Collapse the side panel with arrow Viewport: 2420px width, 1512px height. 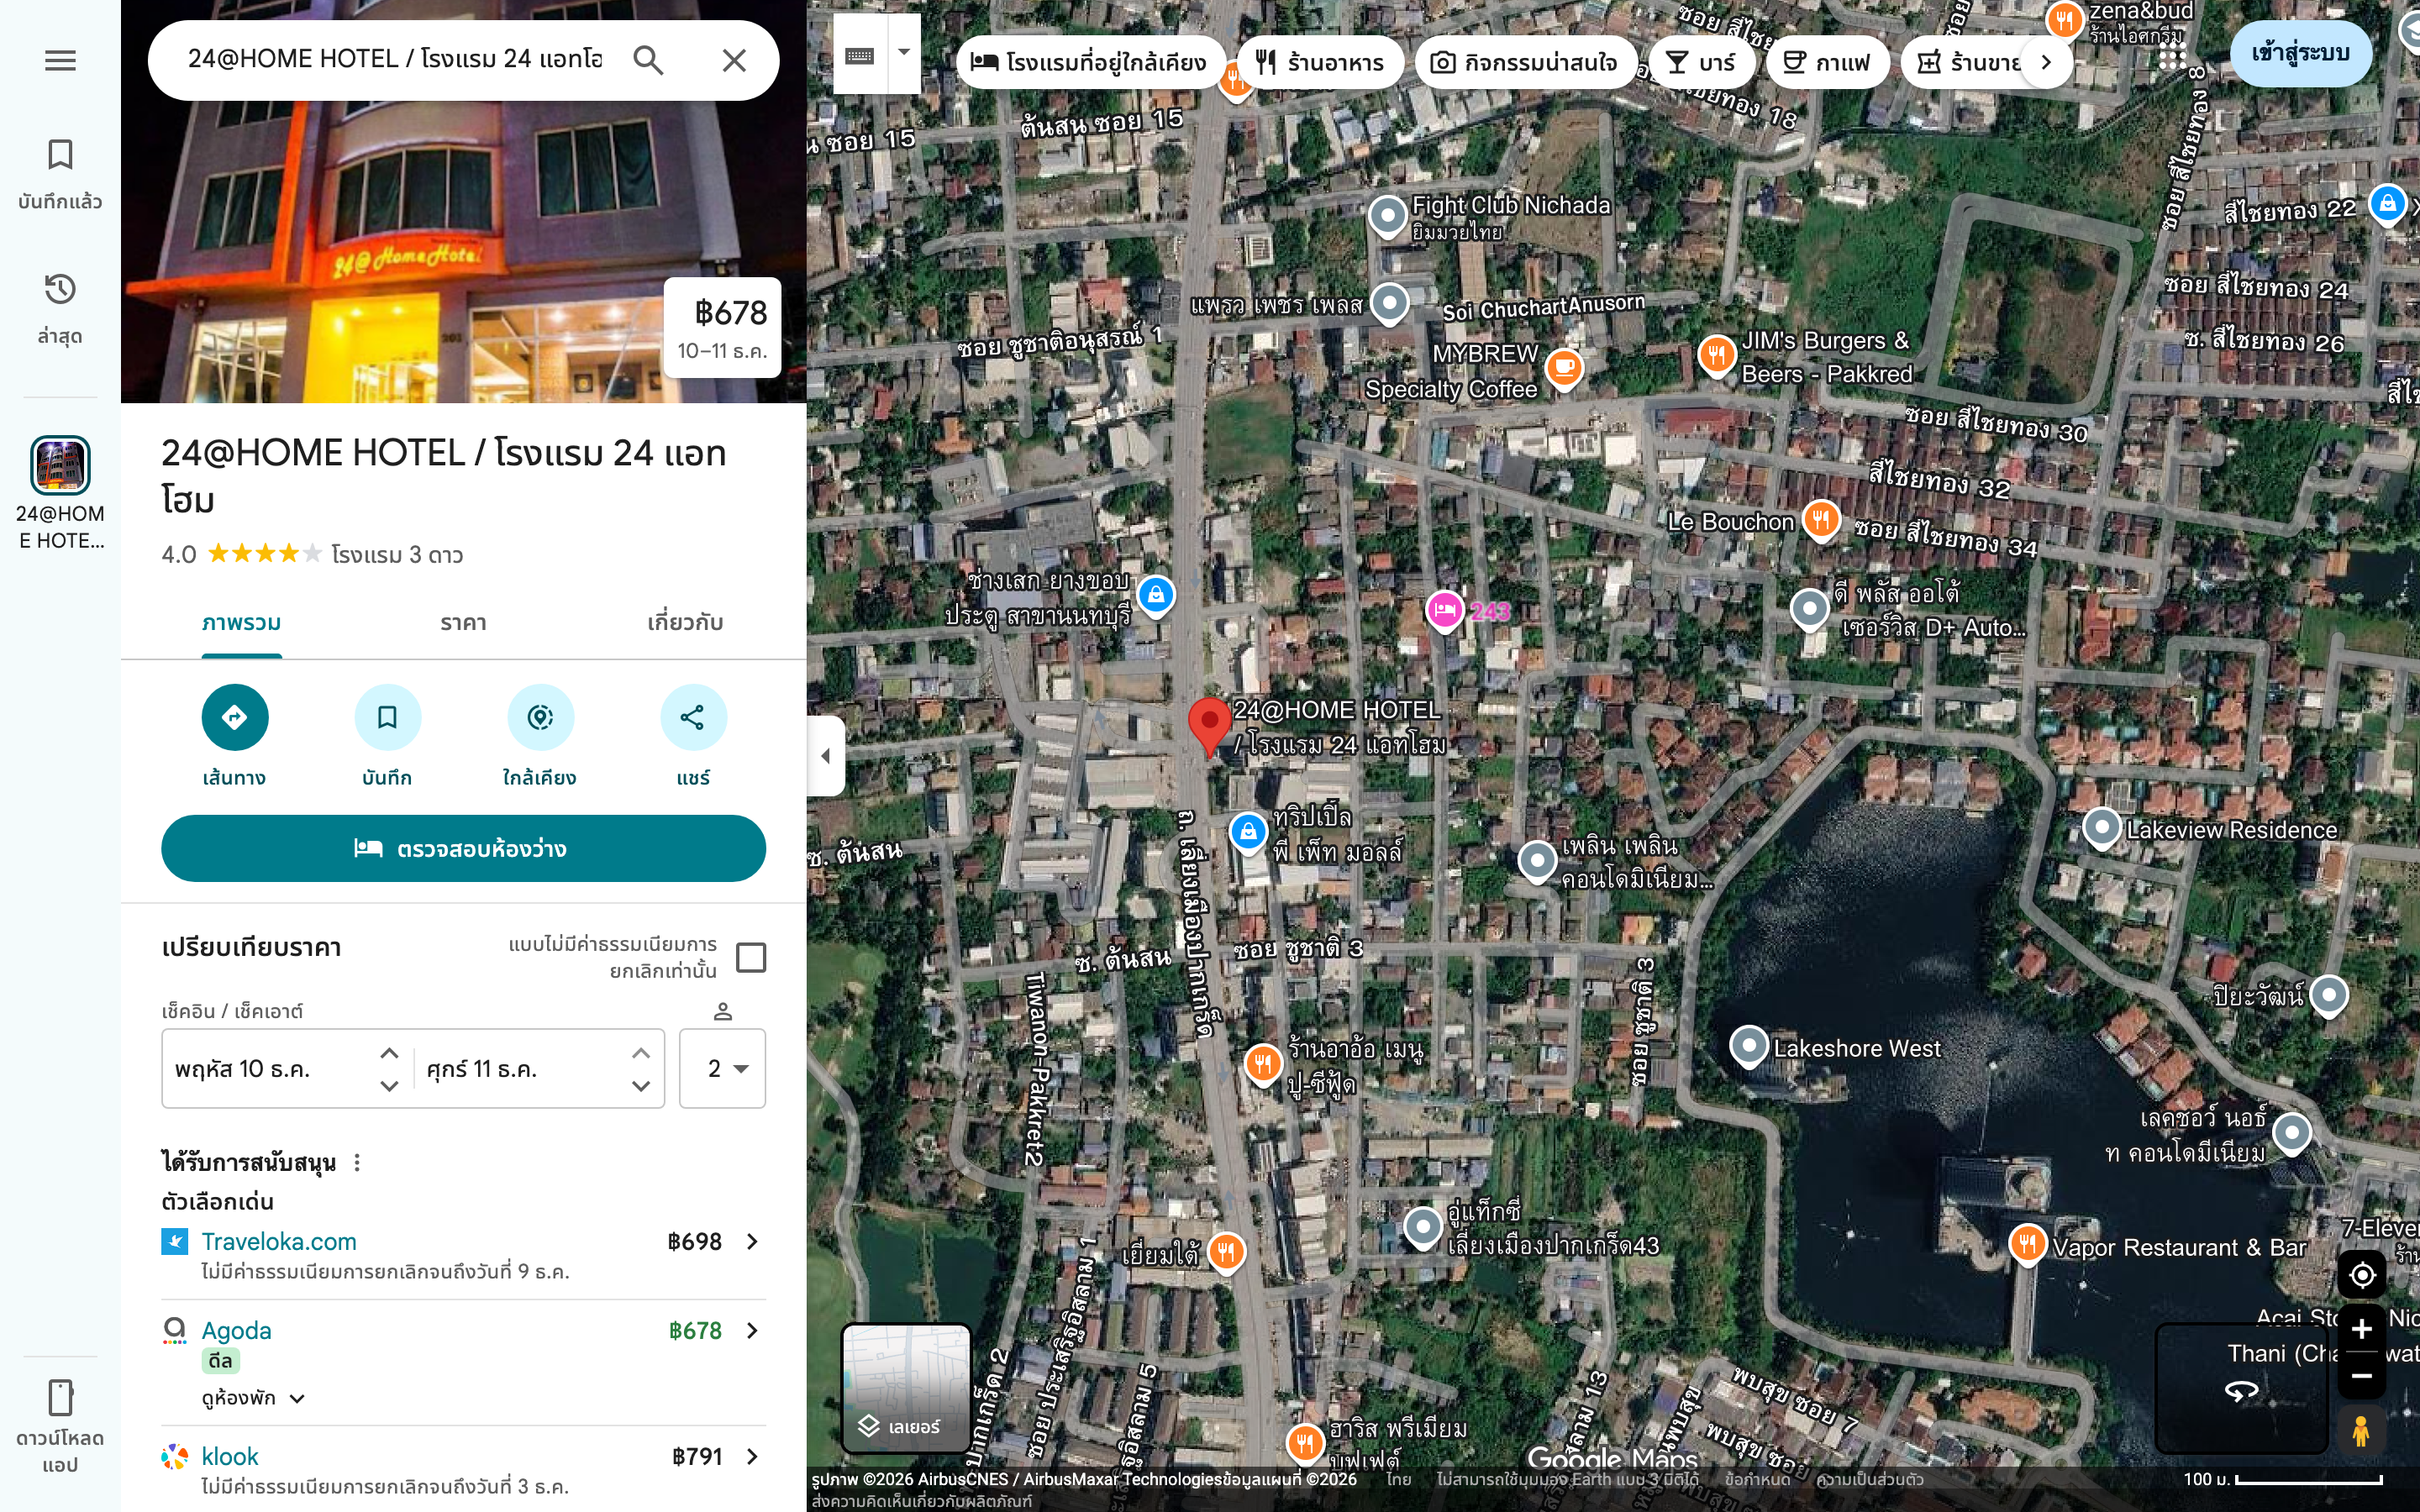tap(826, 756)
